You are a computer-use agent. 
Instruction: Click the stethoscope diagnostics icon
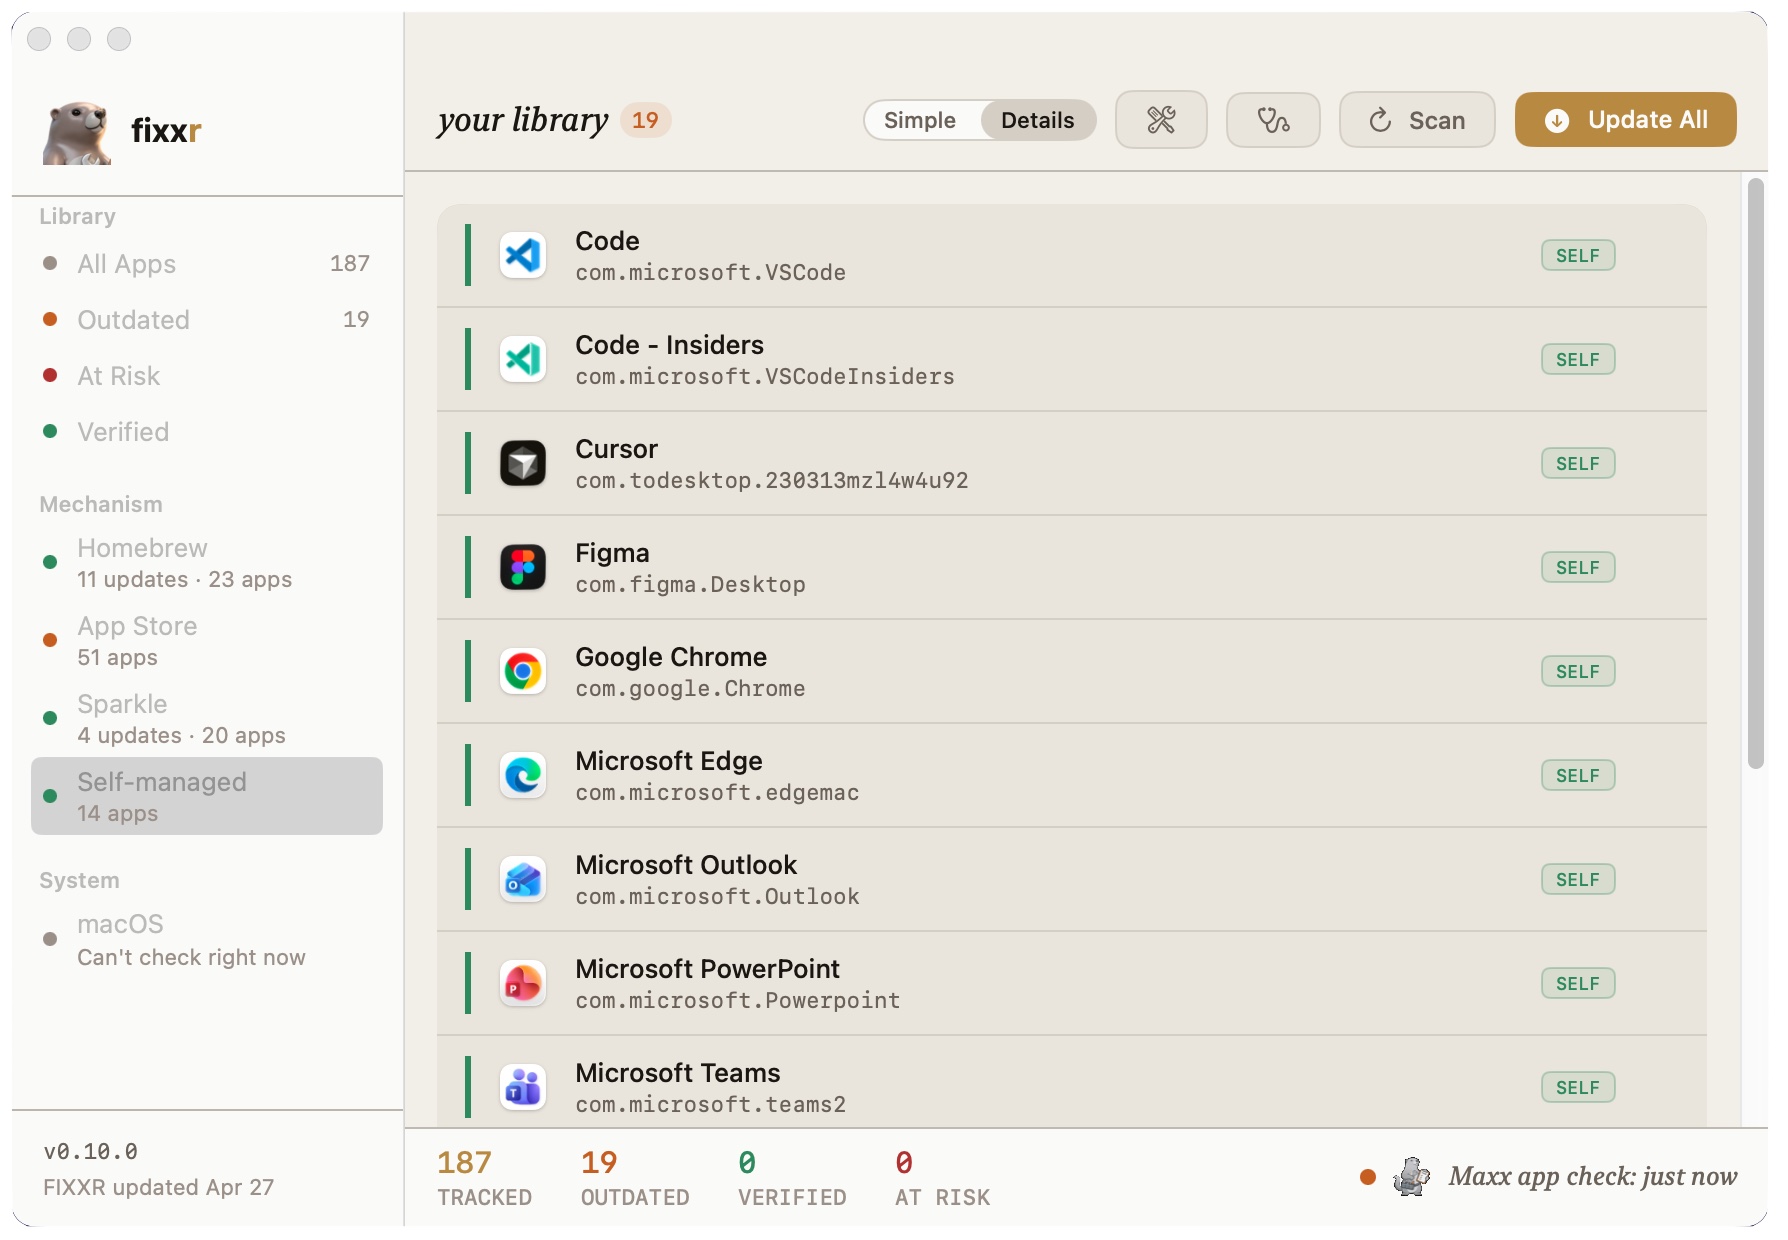point(1273,119)
